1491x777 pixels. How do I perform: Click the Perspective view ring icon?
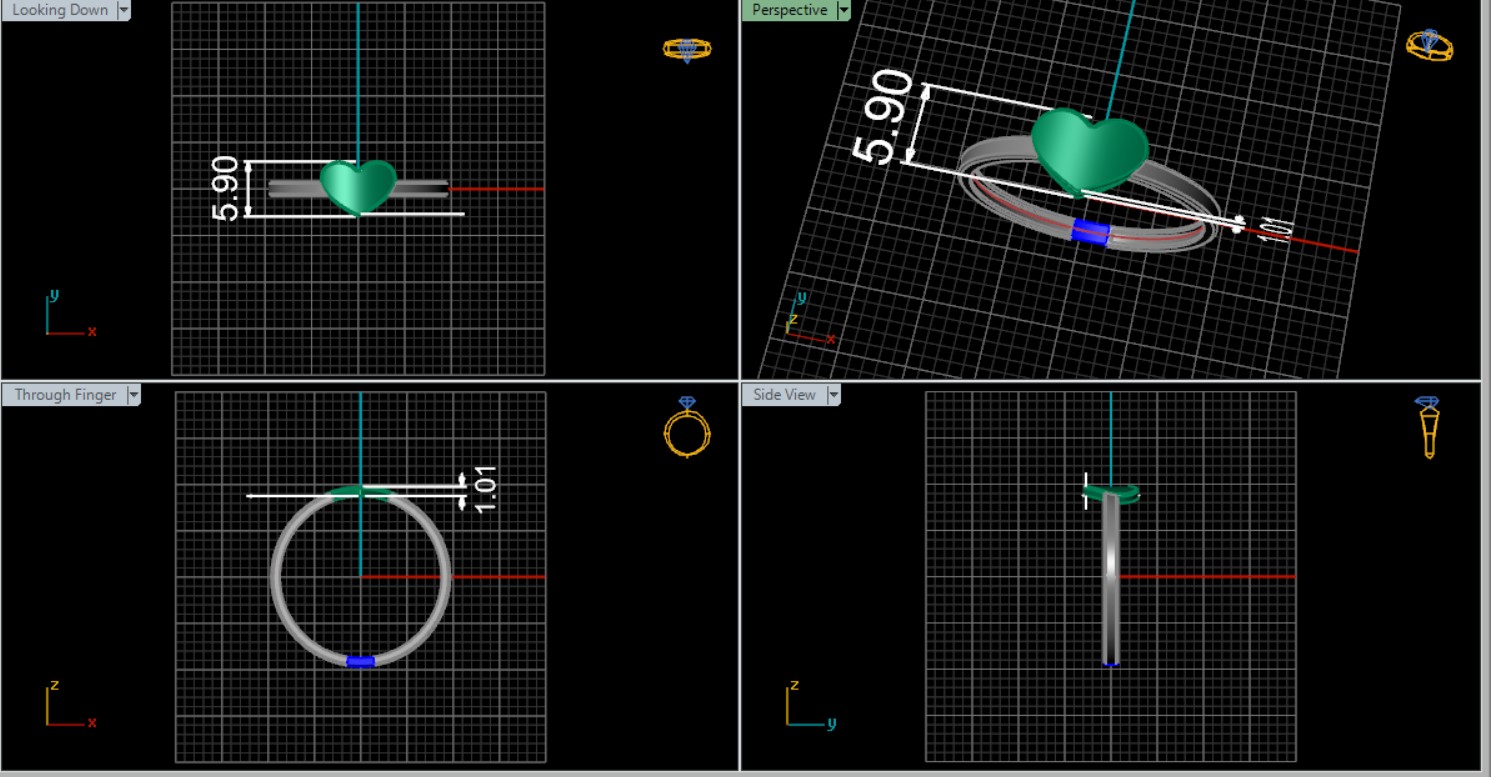point(1429,45)
